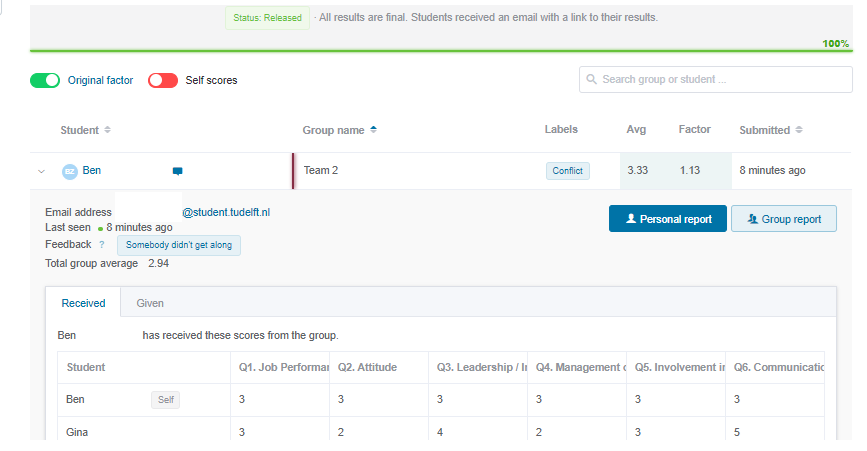Click the student.tudelft.nl email link

point(226,212)
